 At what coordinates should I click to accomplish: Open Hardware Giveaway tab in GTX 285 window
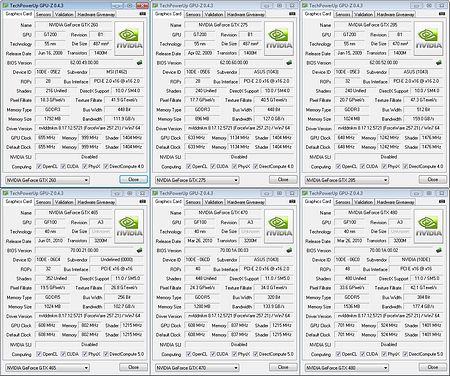click(395, 14)
